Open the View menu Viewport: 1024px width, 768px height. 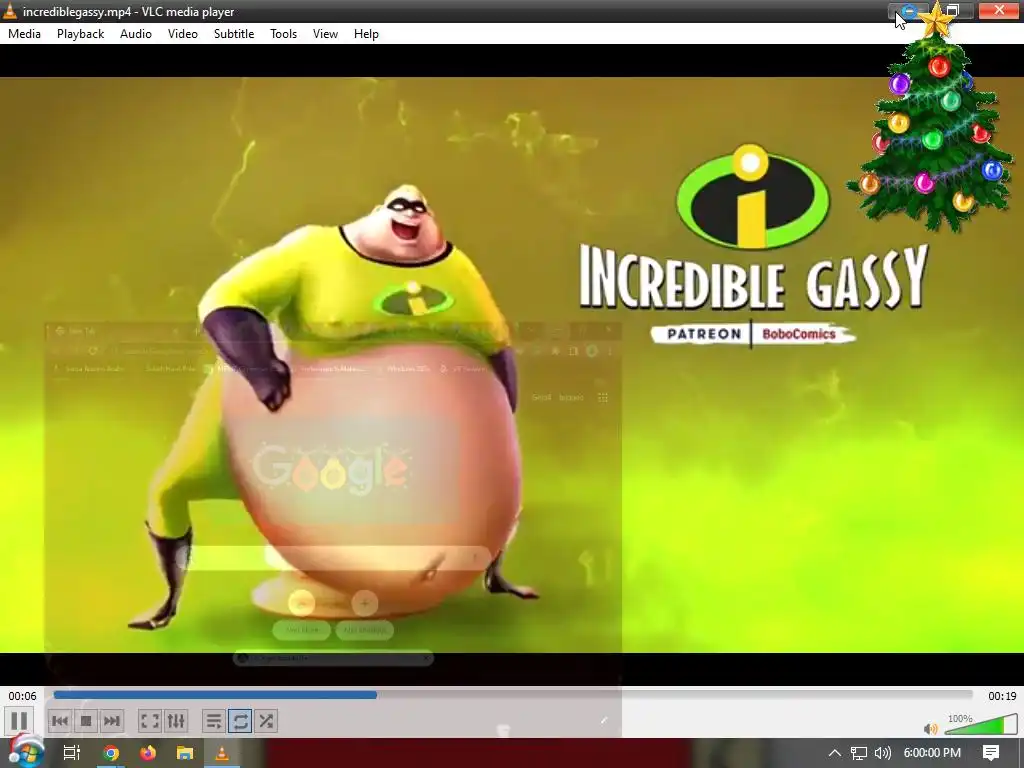click(325, 34)
